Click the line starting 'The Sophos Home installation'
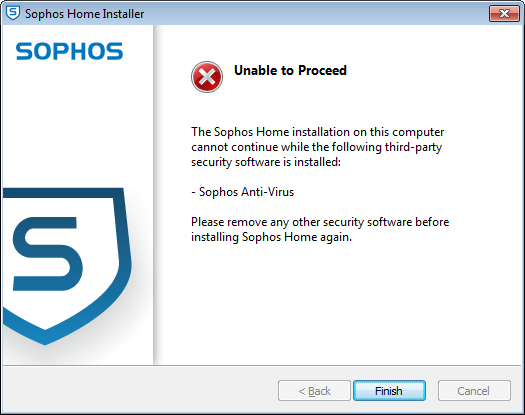 click(317, 132)
